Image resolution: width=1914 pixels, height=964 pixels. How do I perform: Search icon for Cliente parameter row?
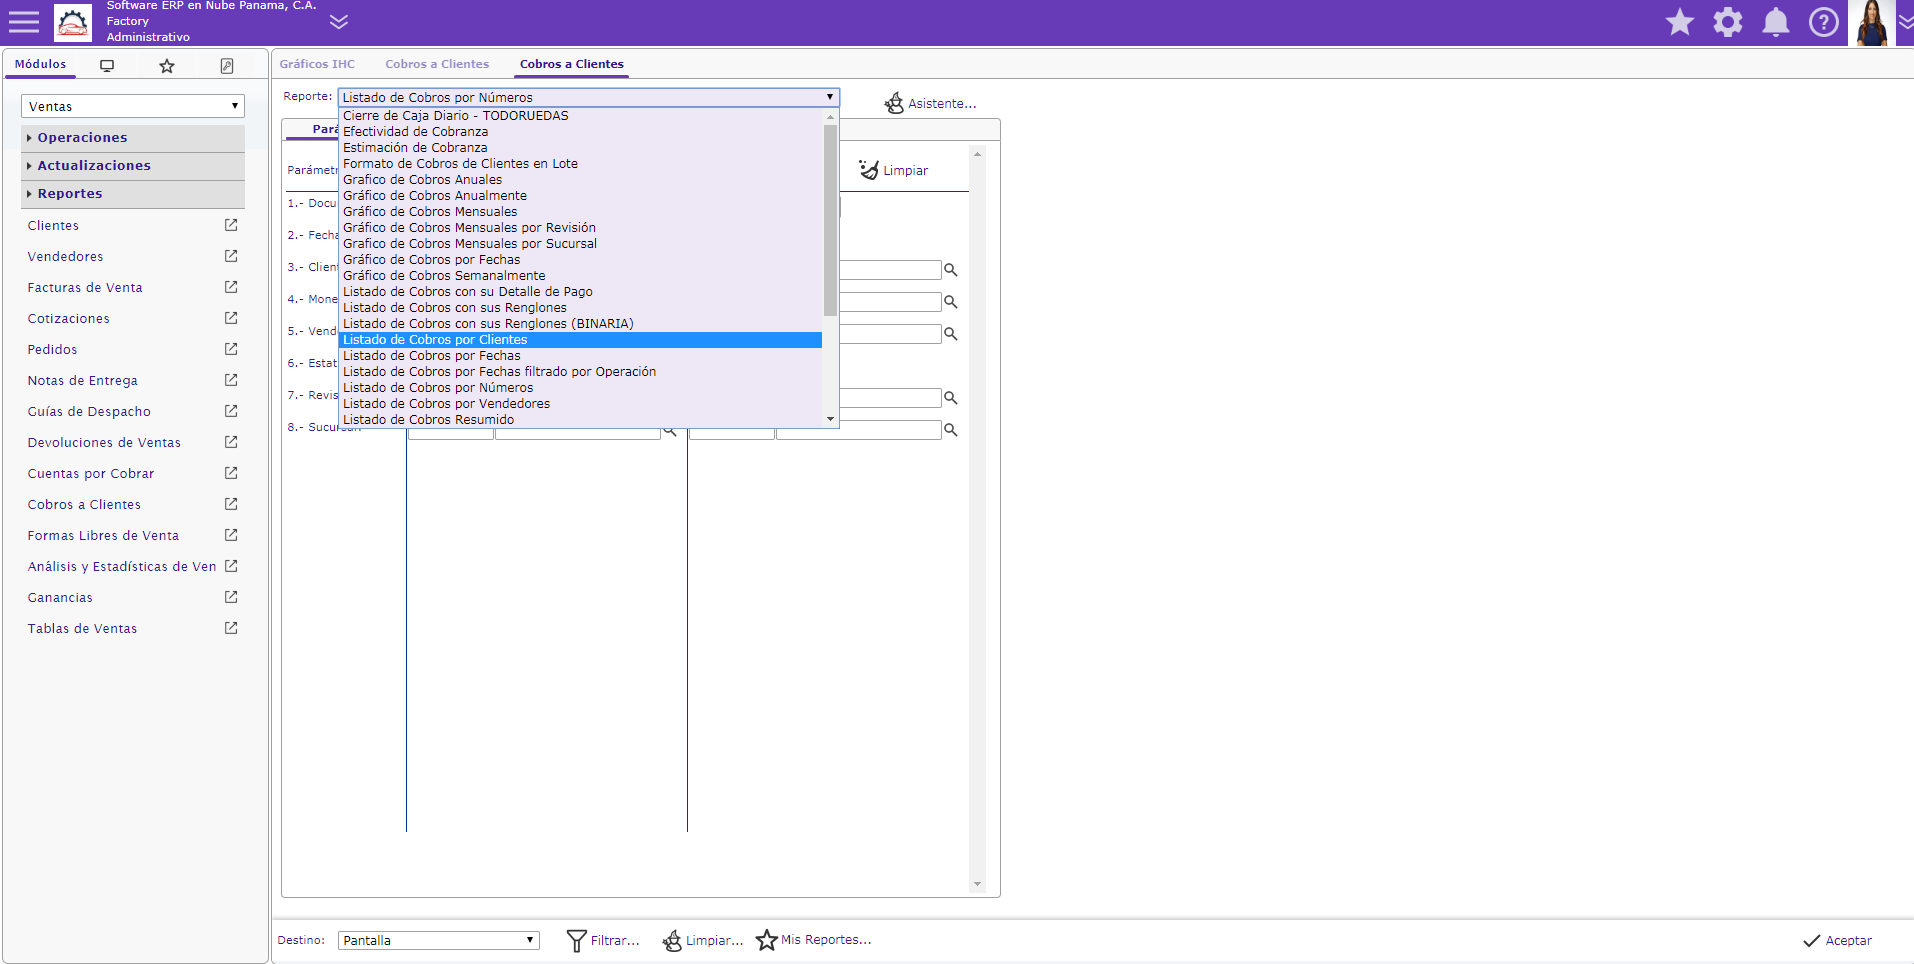(x=951, y=270)
